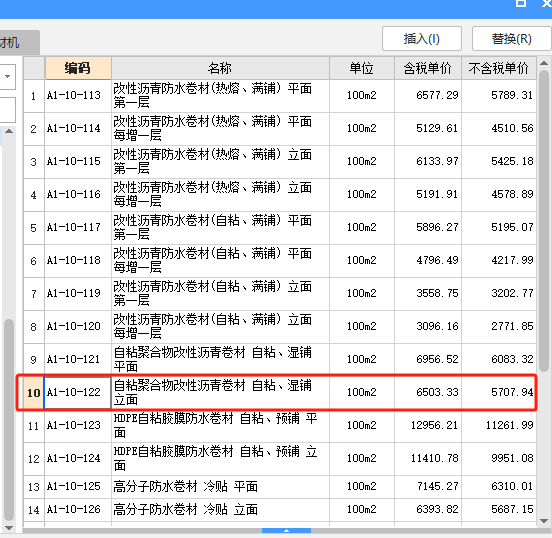Image resolution: width=552 pixels, height=538 pixels.
Task: Select row code A1-10-119
Action: pyautogui.click(x=74, y=293)
